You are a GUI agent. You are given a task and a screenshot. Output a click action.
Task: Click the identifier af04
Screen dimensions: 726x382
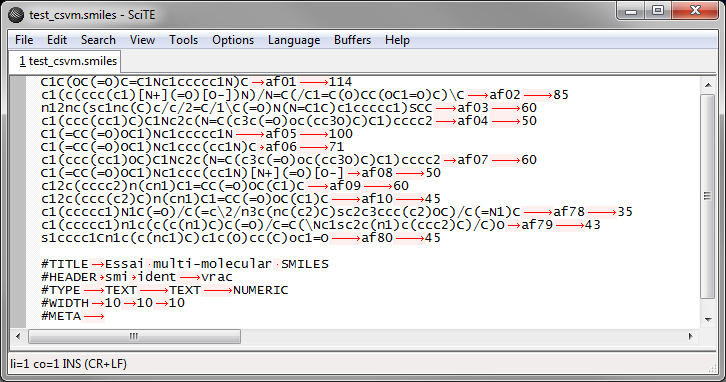[x=473, y=121]
